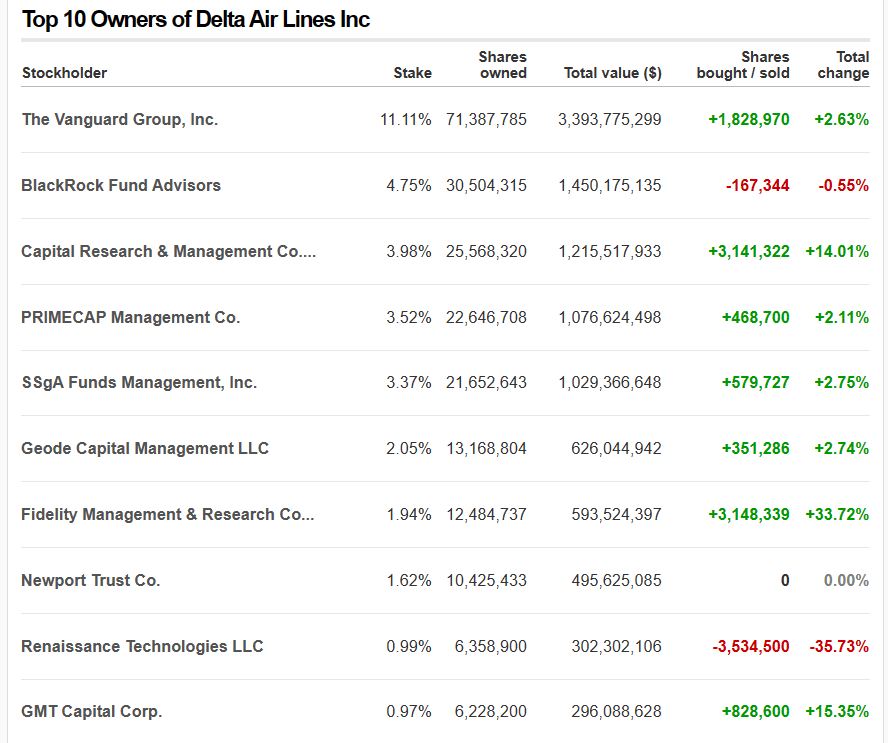Select shares sold value -3,534,500

pos(751,646)
